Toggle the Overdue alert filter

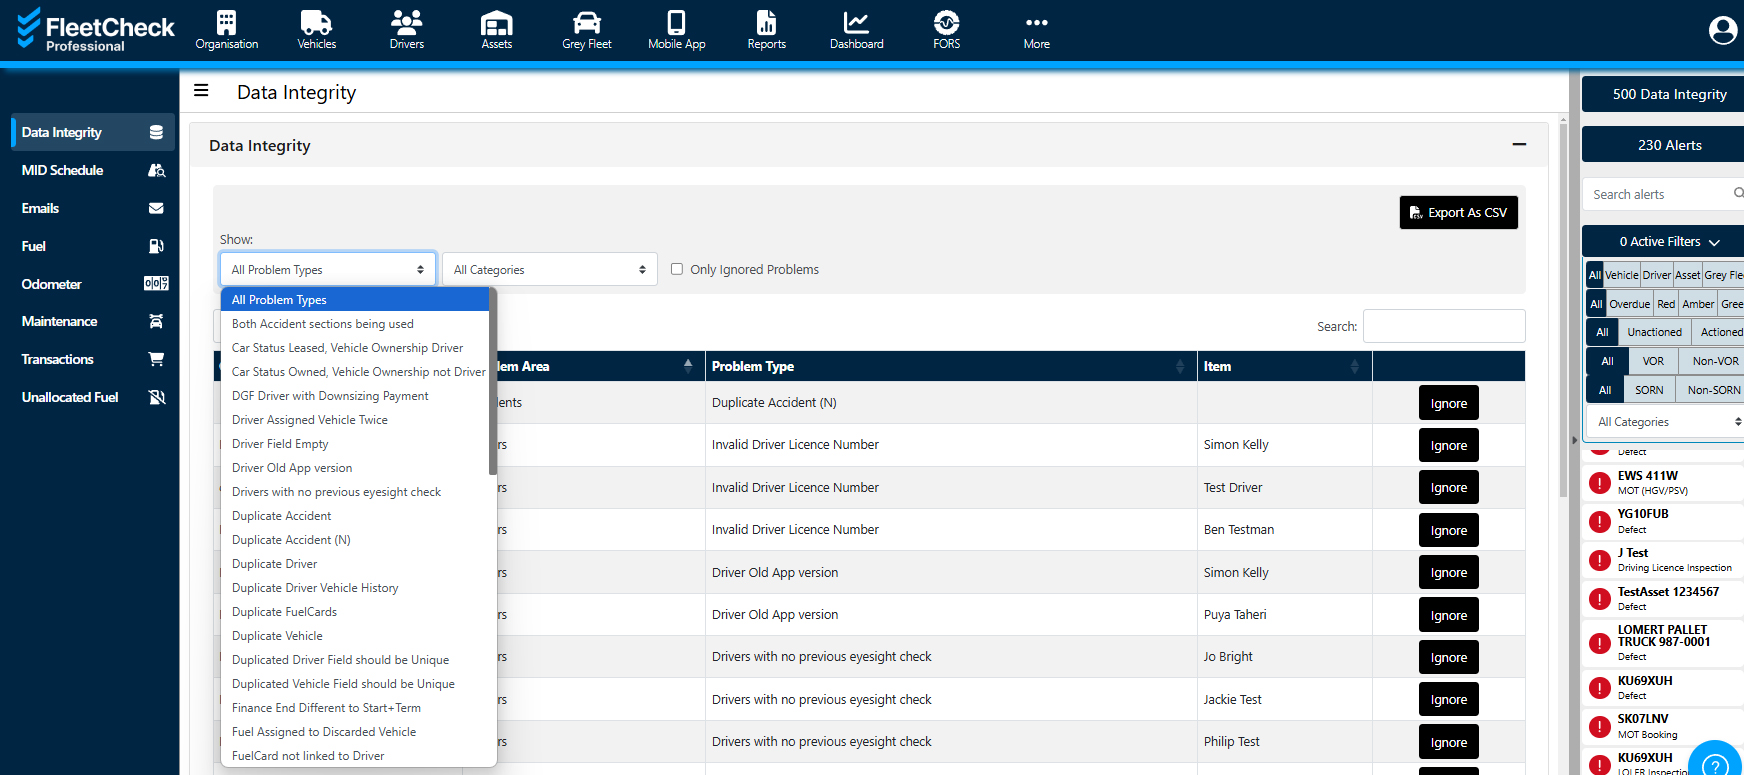pos(1629,304)
